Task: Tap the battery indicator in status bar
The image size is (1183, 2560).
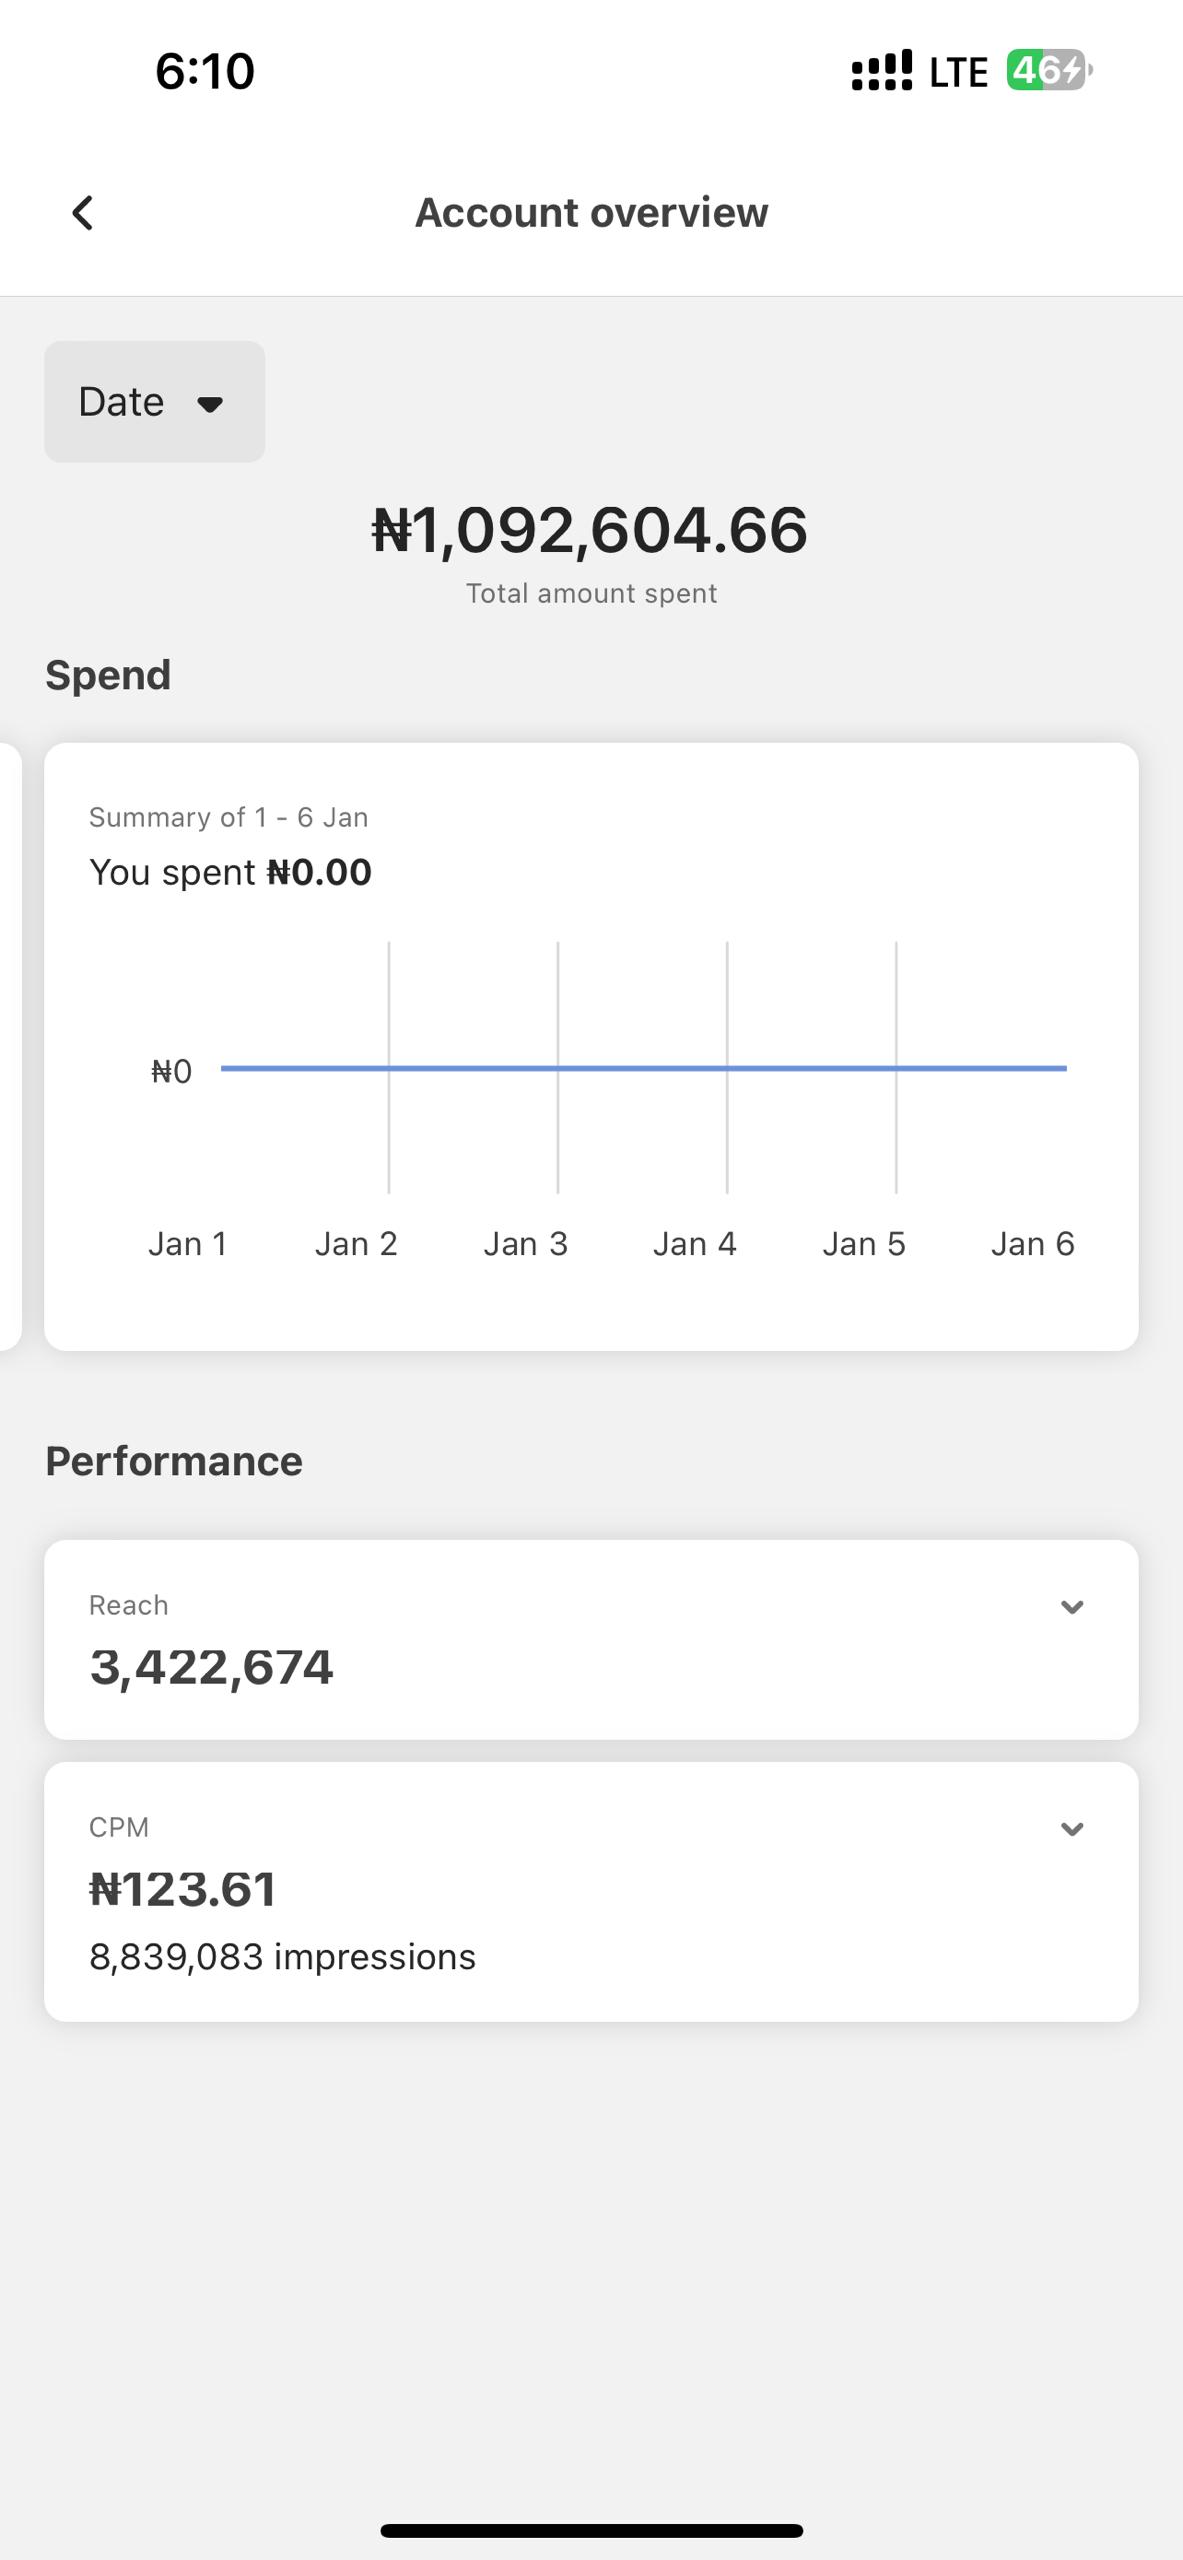Action: (1048, 71)
